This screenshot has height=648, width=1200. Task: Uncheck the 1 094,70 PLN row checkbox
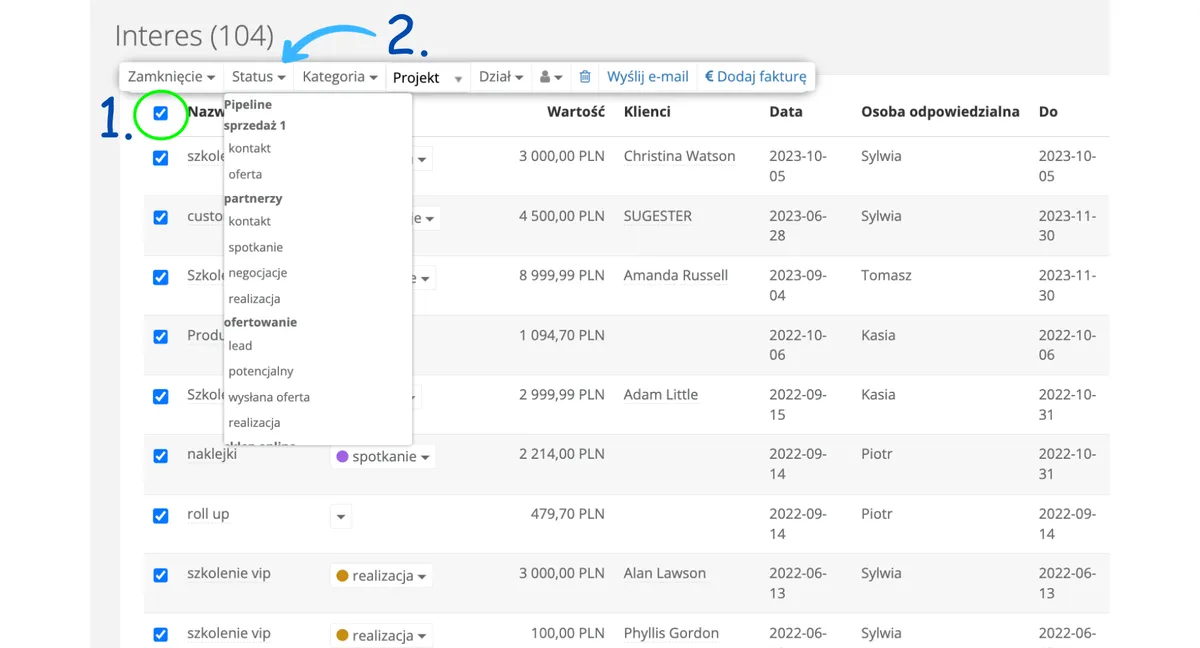(x=160, y=337)
